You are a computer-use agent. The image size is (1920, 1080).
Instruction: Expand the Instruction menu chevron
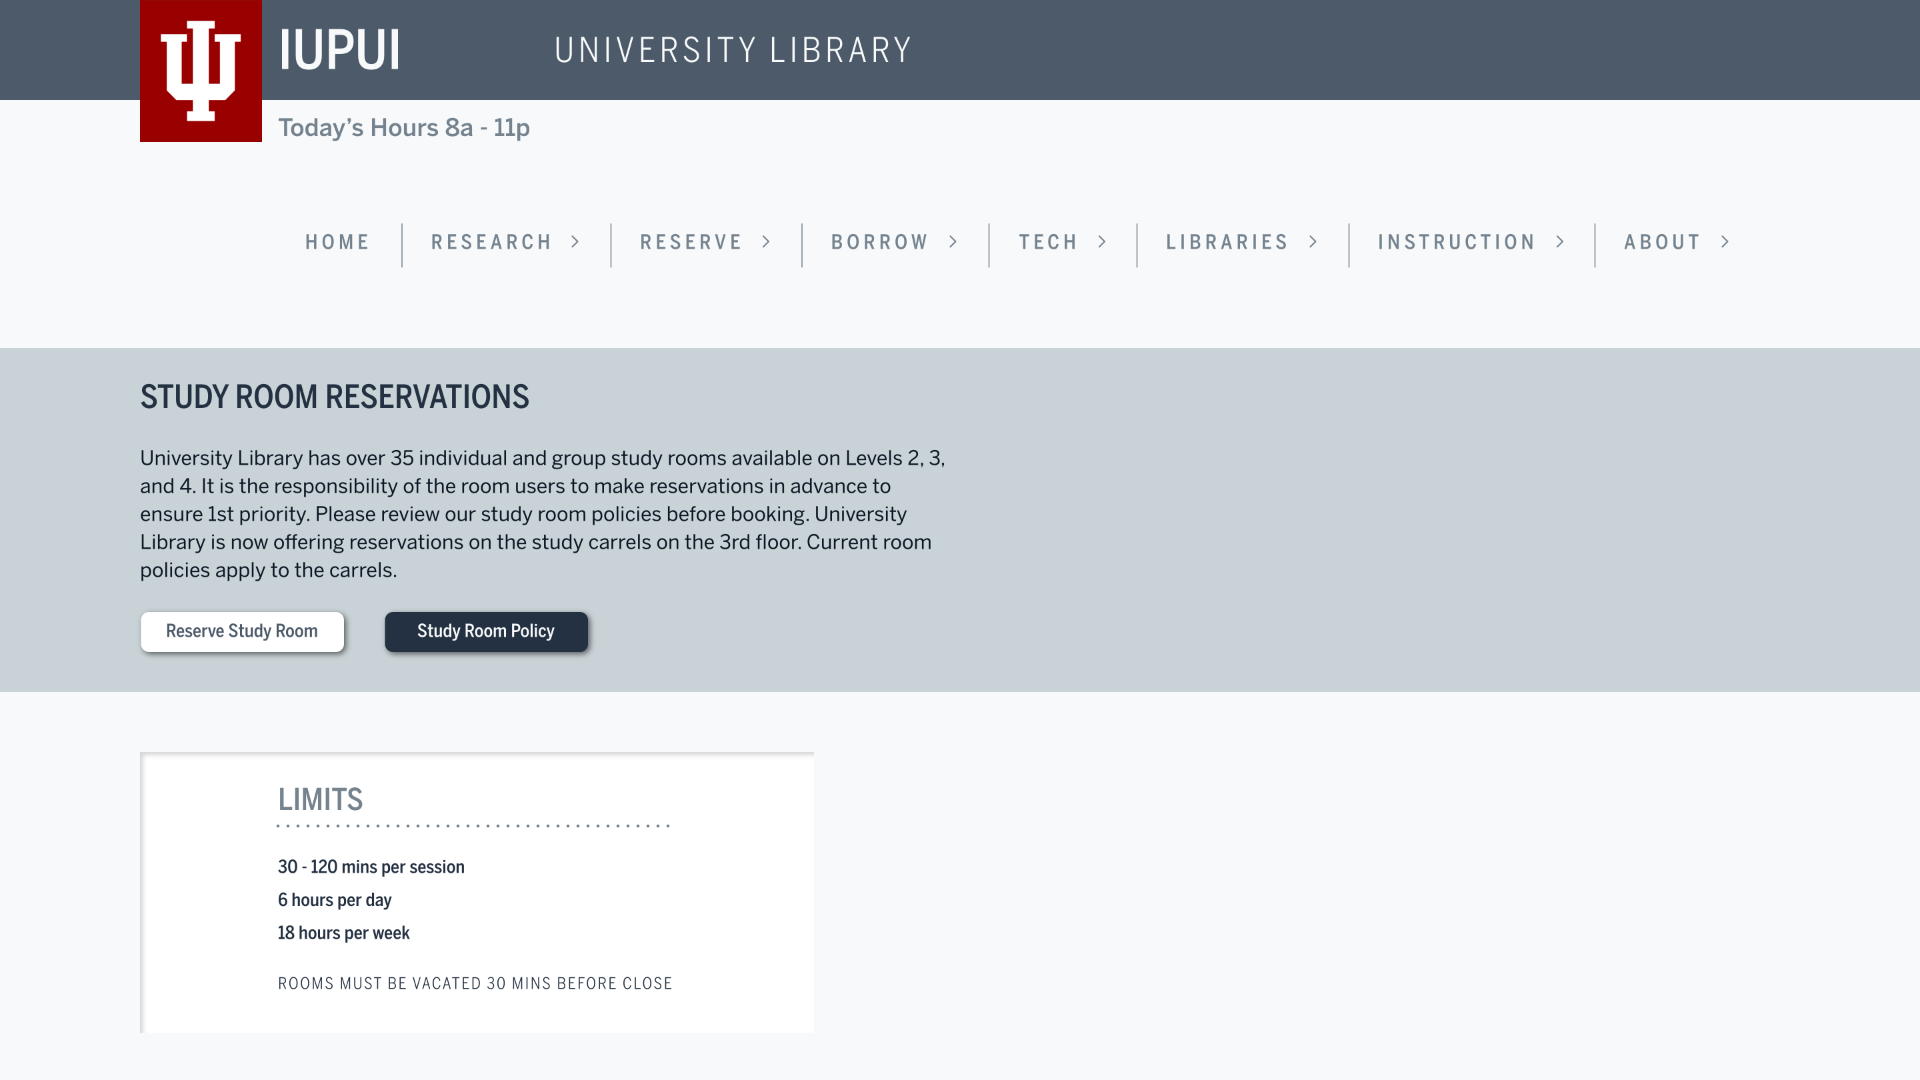coord(1561,242)
